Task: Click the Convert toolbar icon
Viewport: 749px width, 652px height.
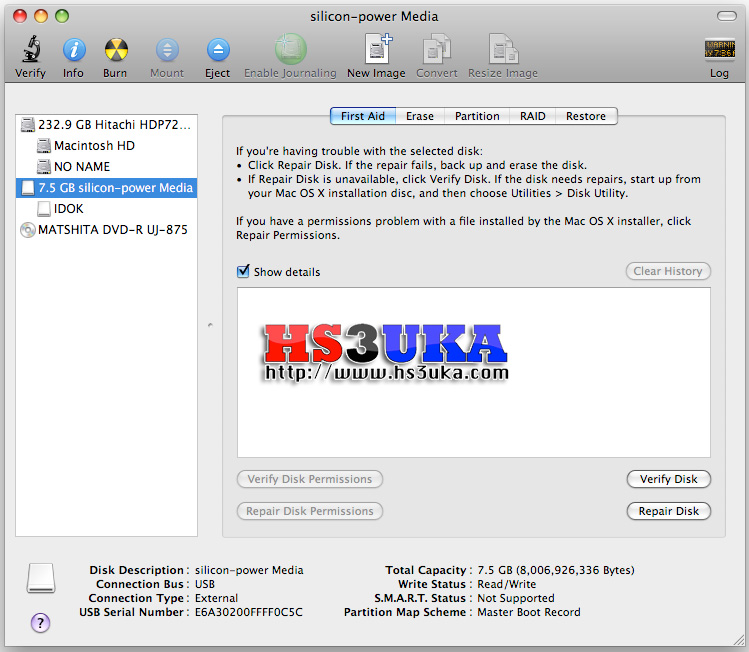Action: [x=437, y=49]
